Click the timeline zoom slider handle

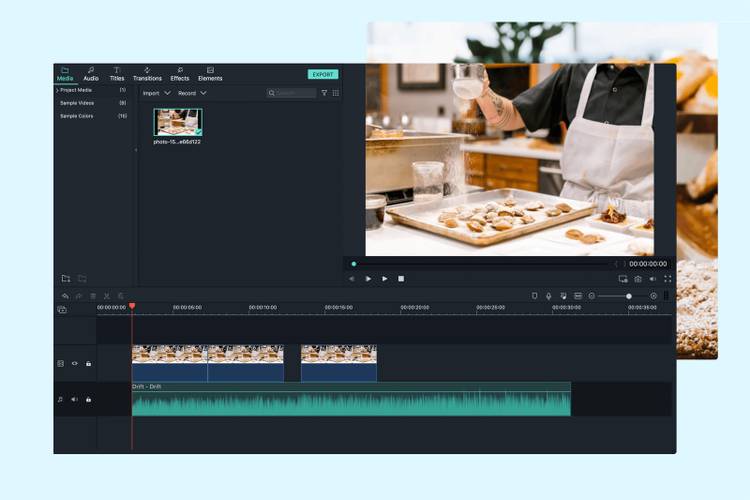coord(629,296)
